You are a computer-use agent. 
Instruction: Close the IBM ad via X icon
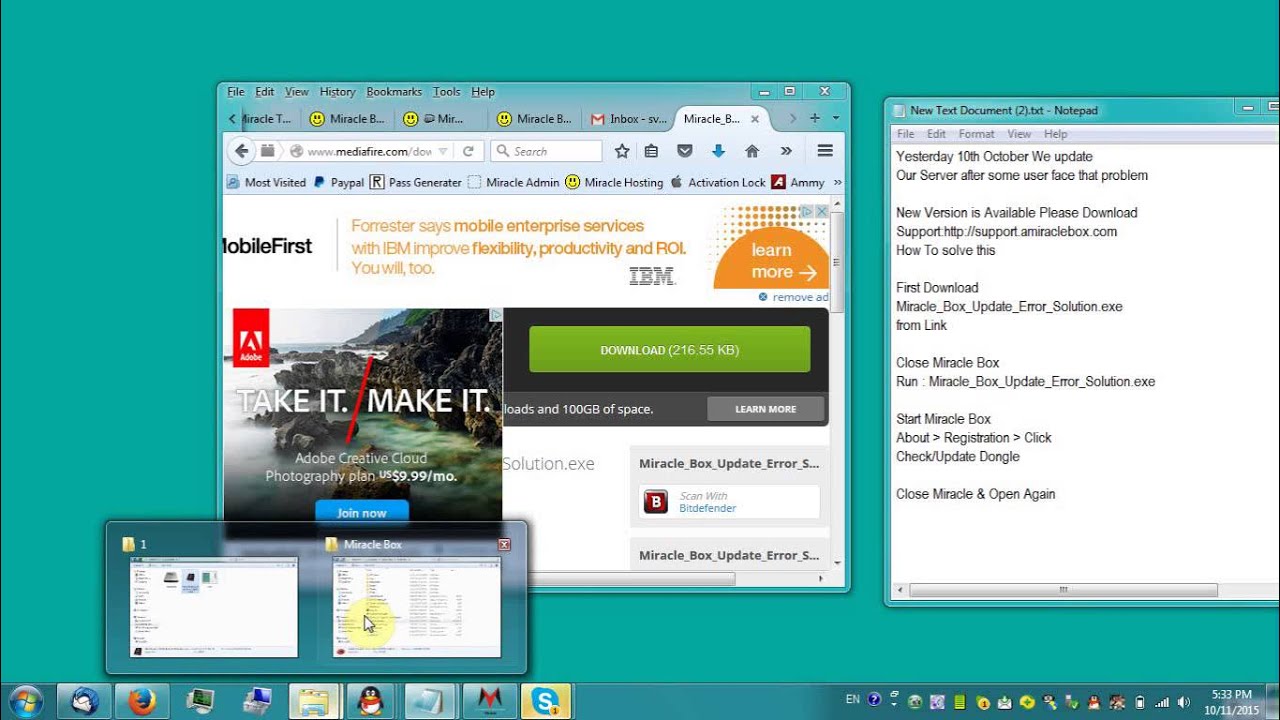[x=821, y=211]
